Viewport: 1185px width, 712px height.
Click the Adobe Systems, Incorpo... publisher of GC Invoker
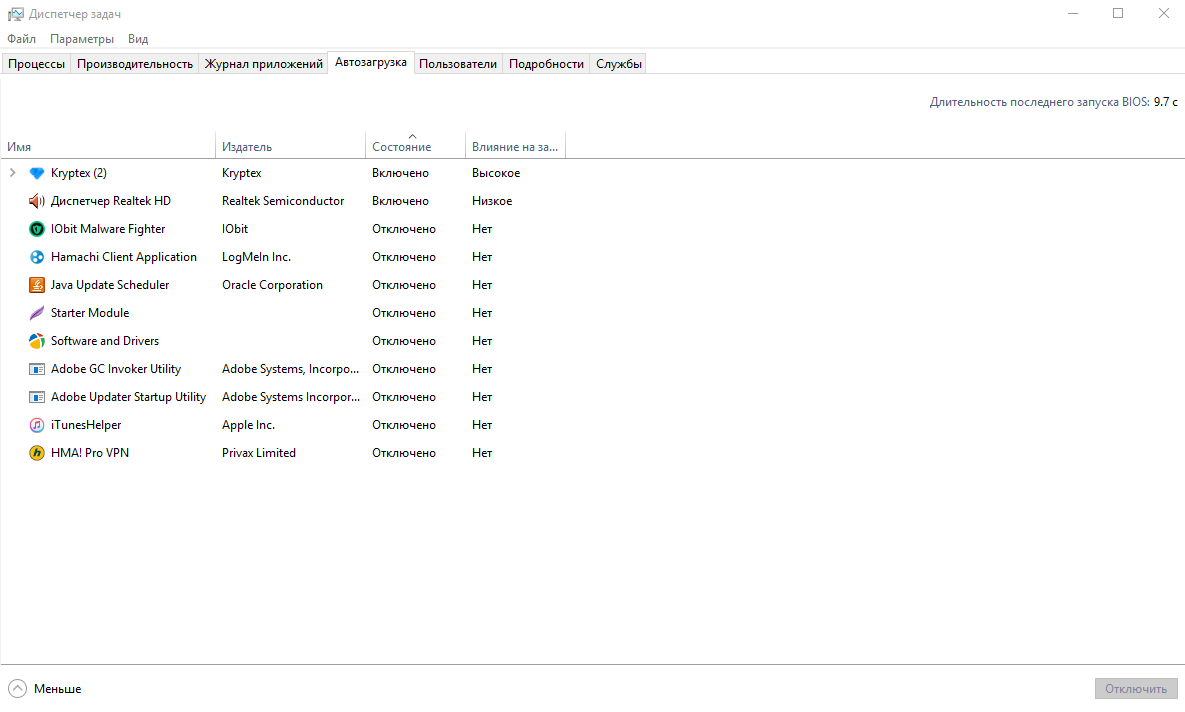[x=290, y=369]
